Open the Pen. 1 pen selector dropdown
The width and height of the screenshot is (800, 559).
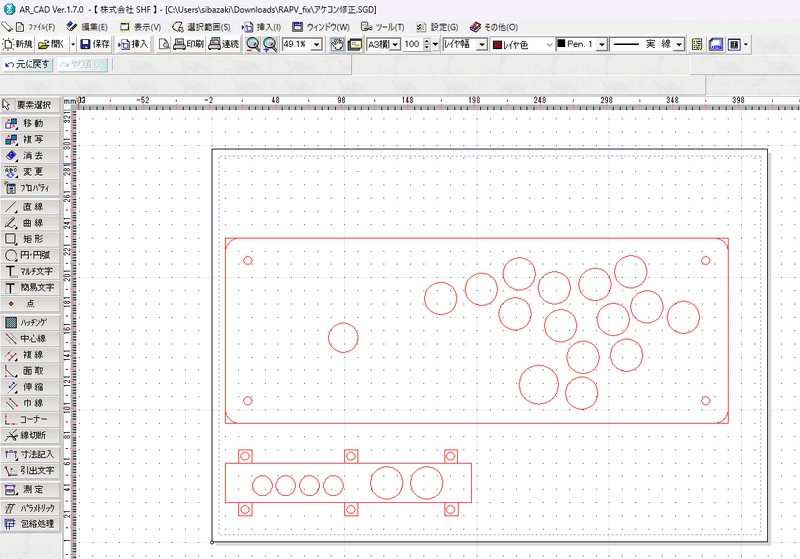coord(602,44)
